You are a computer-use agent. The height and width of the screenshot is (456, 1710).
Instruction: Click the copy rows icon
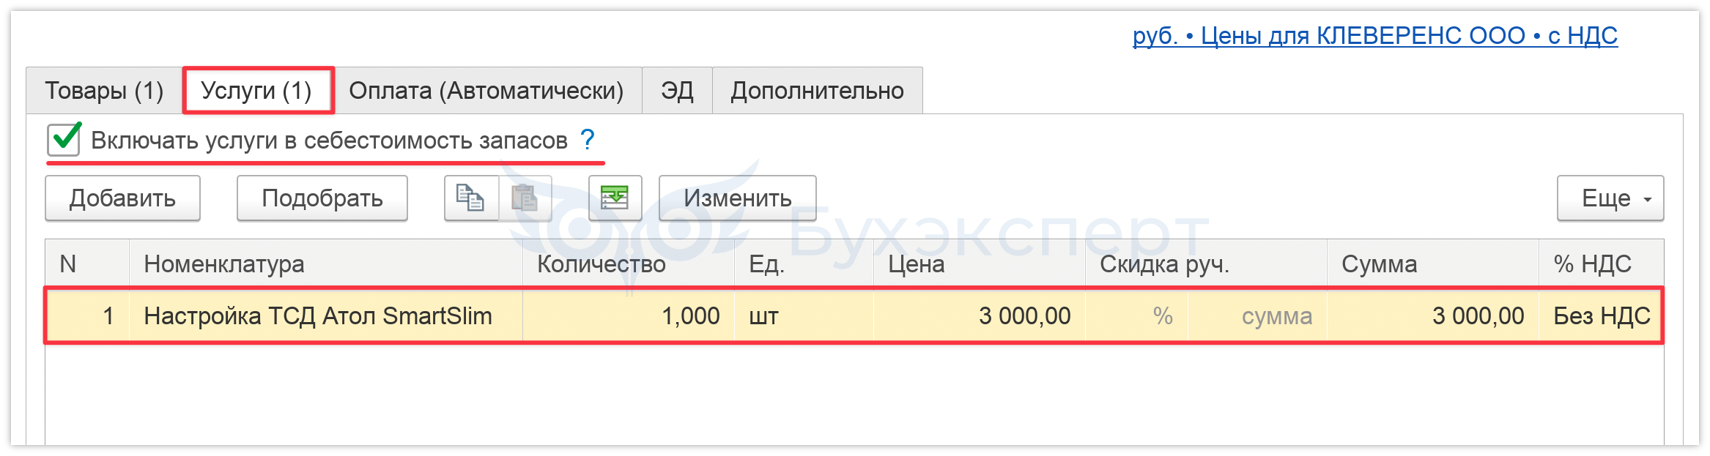tap(470, 198)
